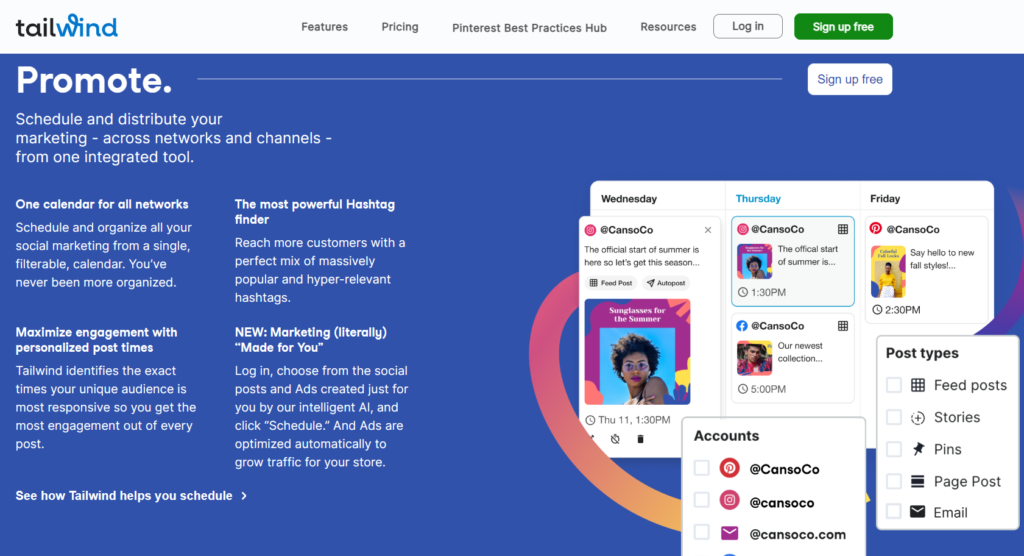Click the Autopost tag on Wednesday card

[666, 283]
